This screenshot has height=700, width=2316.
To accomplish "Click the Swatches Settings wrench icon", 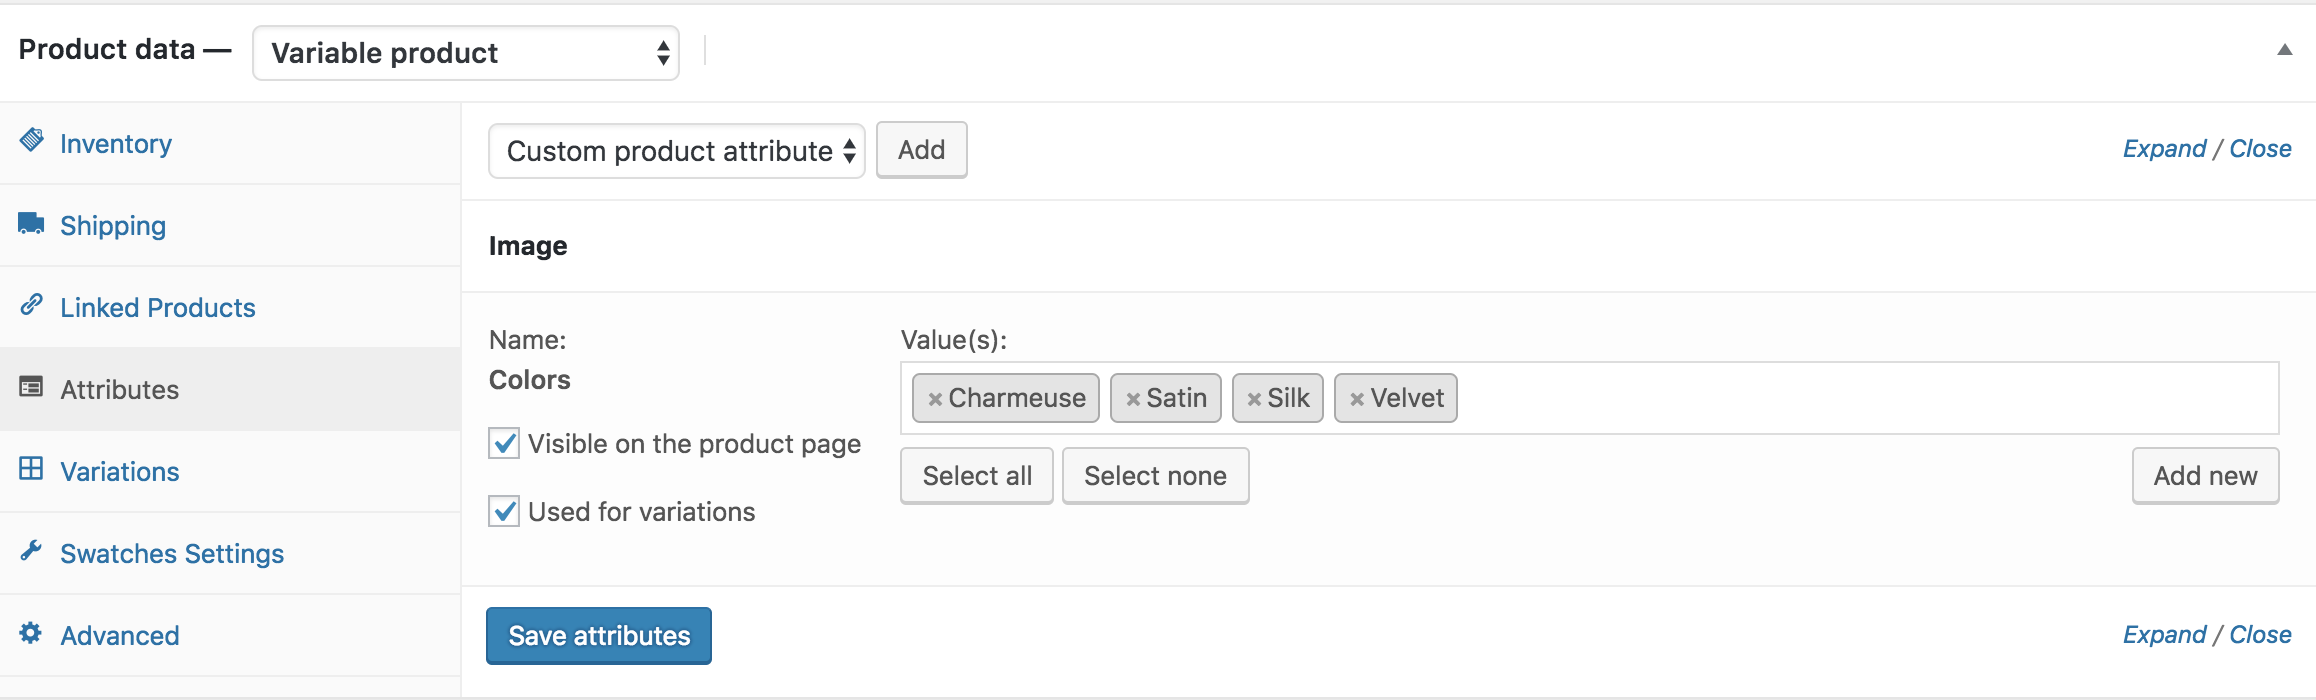I will pos(31,550).
